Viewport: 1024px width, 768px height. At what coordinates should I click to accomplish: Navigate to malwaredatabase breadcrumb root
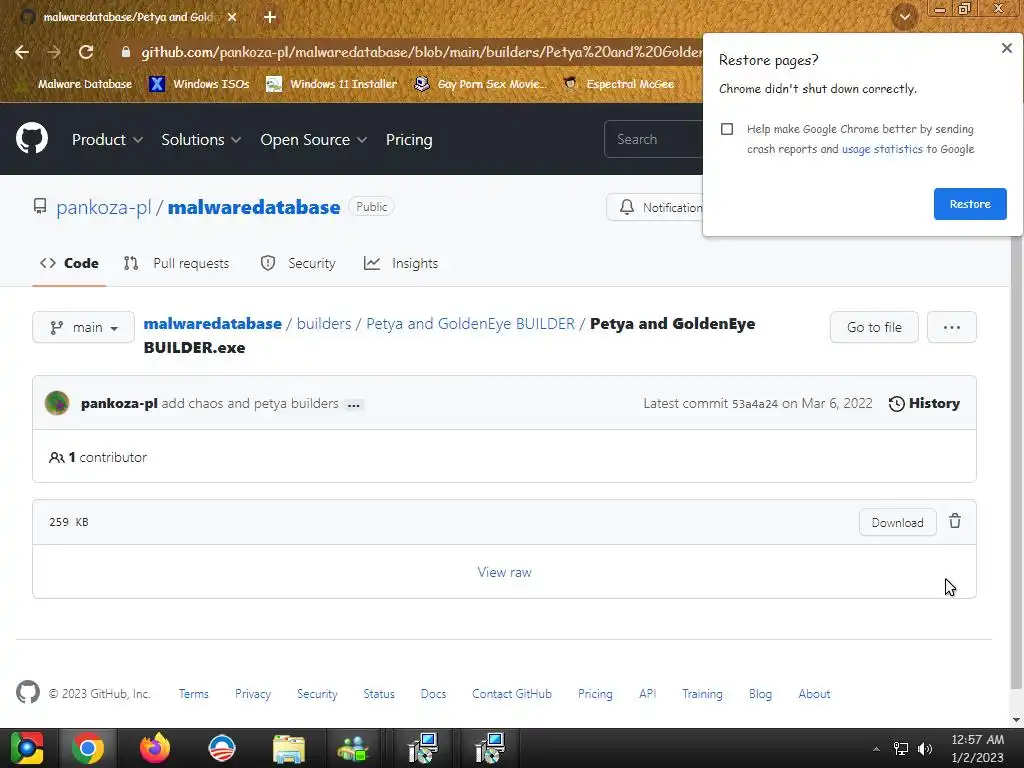coord(213,324)
